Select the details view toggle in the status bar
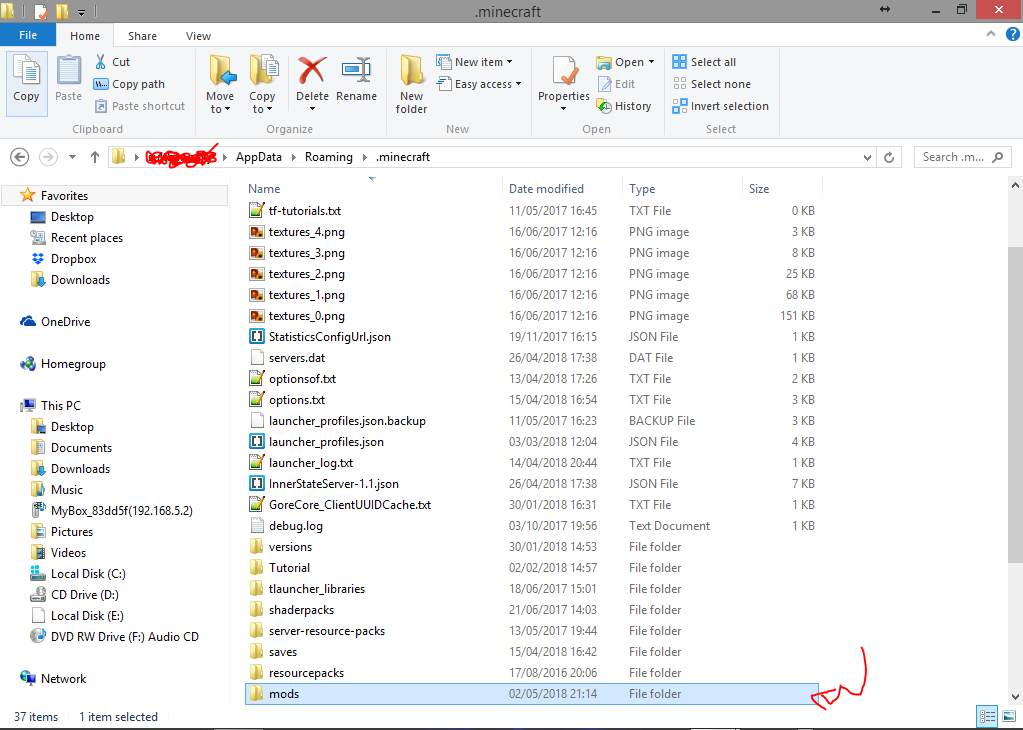 coord(987,716)
